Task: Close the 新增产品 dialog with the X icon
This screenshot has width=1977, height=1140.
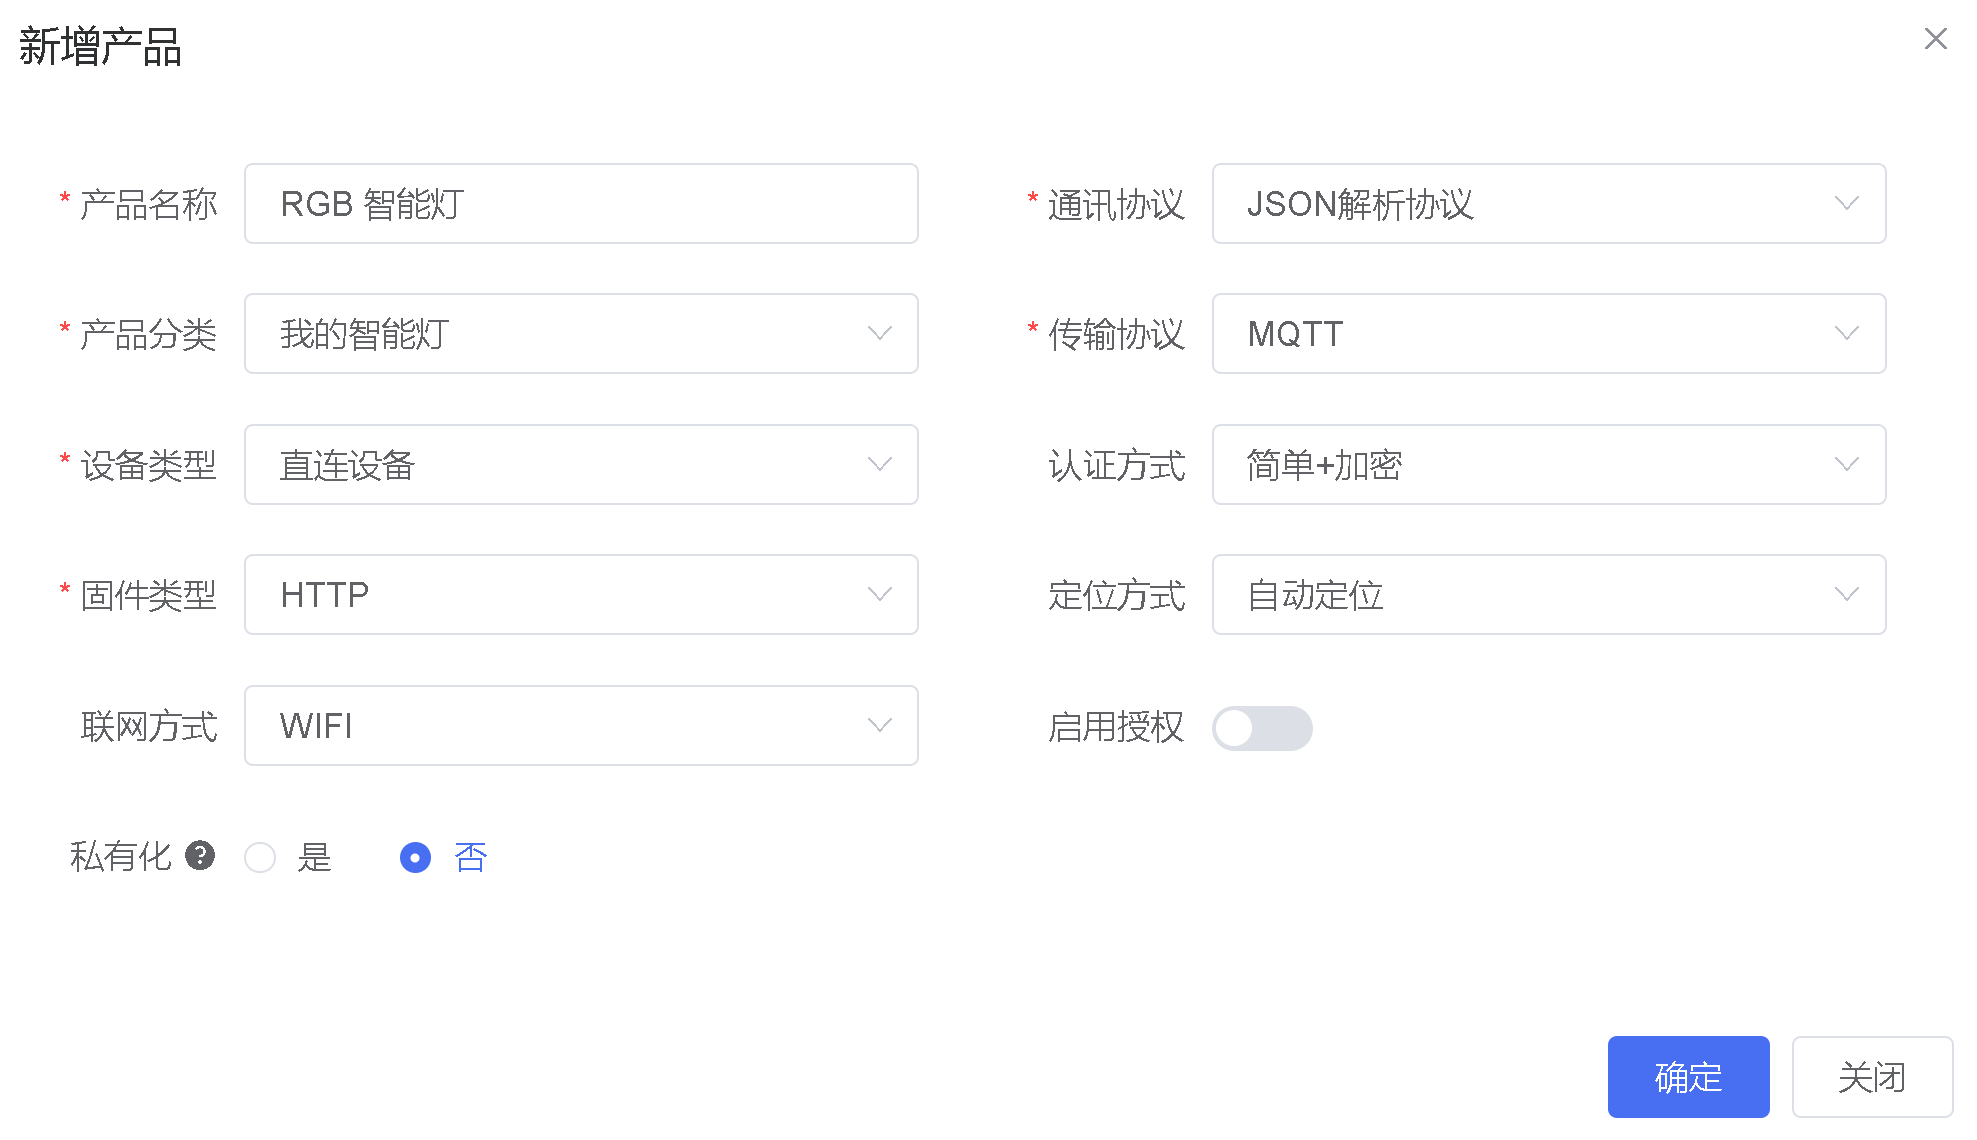Action: pos(1936,39)
